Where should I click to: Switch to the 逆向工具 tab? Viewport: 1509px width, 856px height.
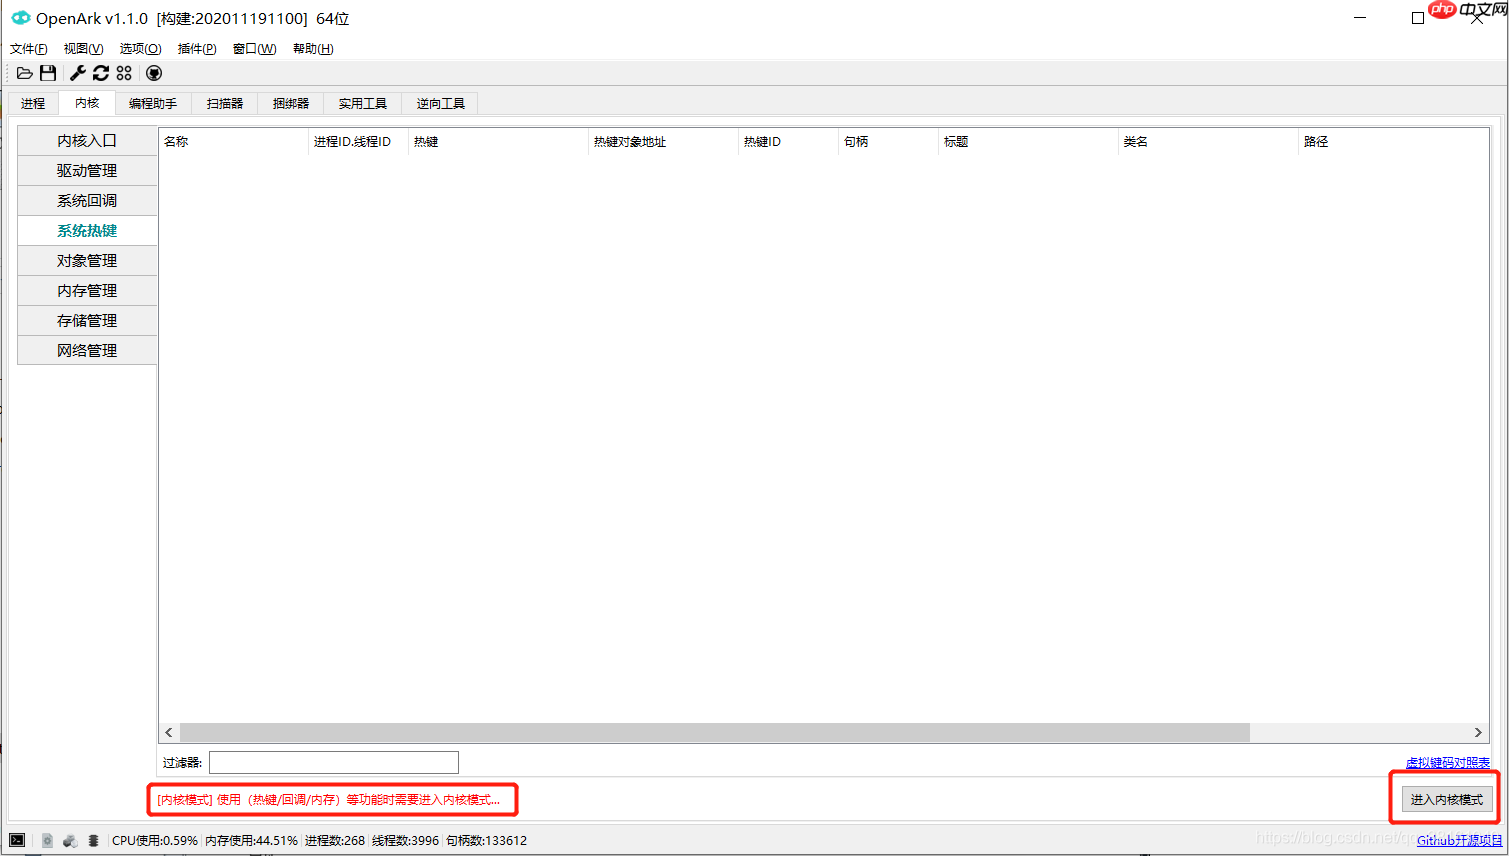[439, 102]
